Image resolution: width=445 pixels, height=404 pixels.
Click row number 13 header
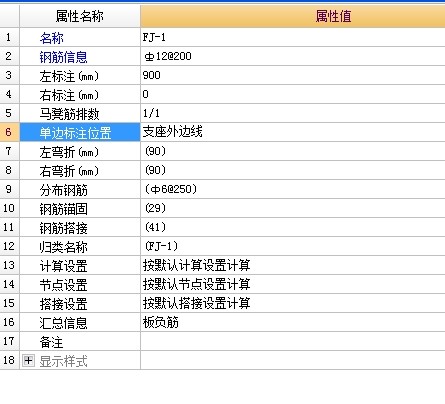pos(9,265)
